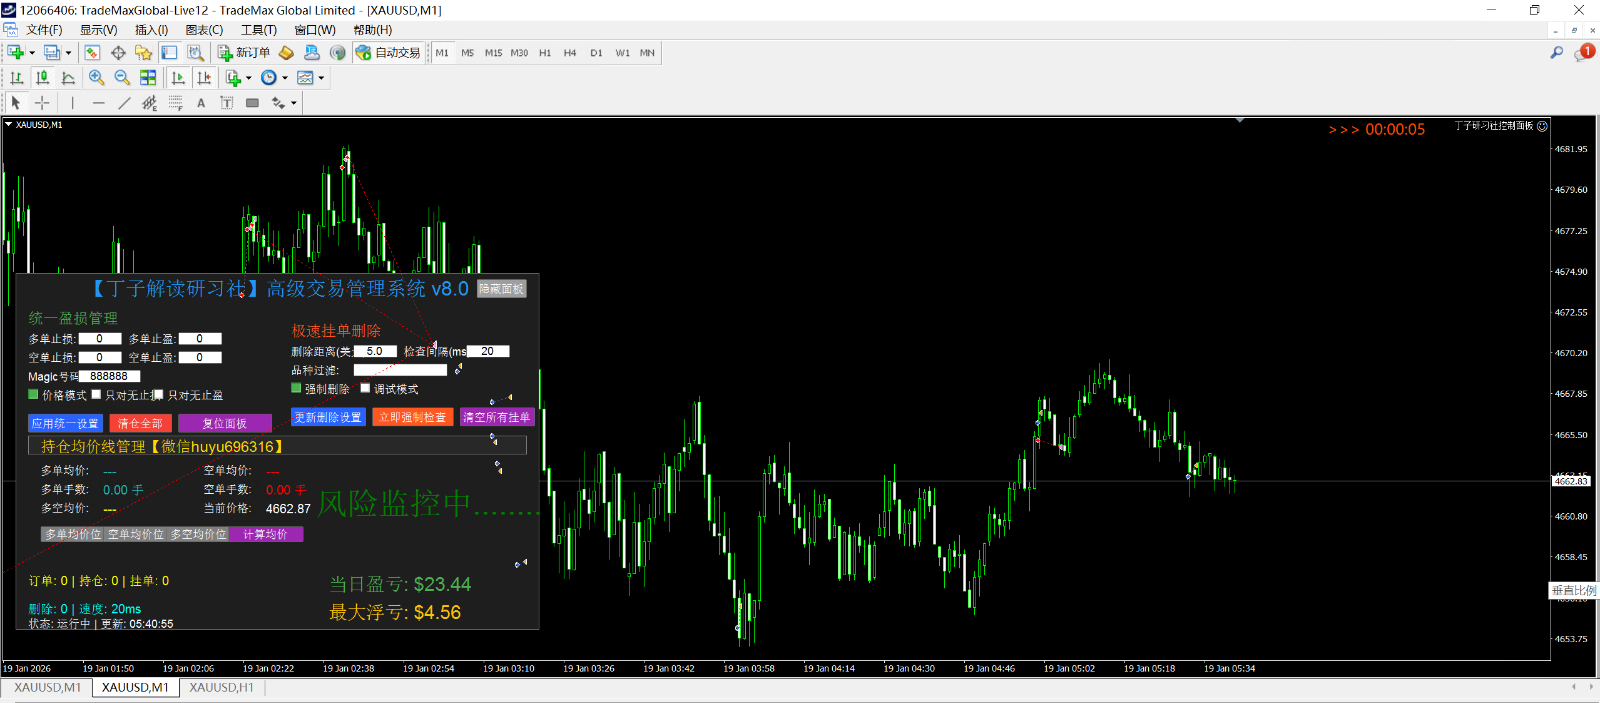The image size is (1600, 703).
Task: Click 检查间隔 input with 20
Action: pyautogui.click(x=488, y=351)
